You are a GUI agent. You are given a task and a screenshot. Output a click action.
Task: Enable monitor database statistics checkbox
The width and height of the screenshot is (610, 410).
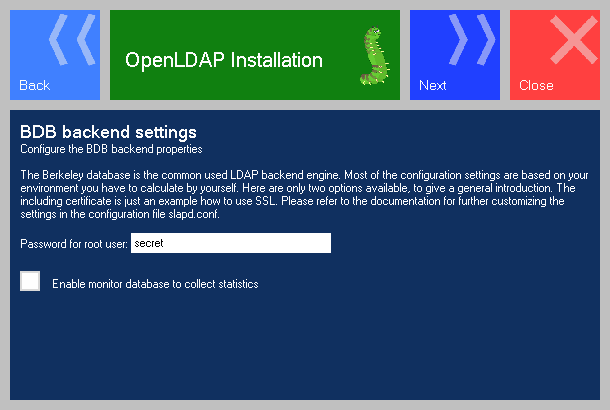30,281
